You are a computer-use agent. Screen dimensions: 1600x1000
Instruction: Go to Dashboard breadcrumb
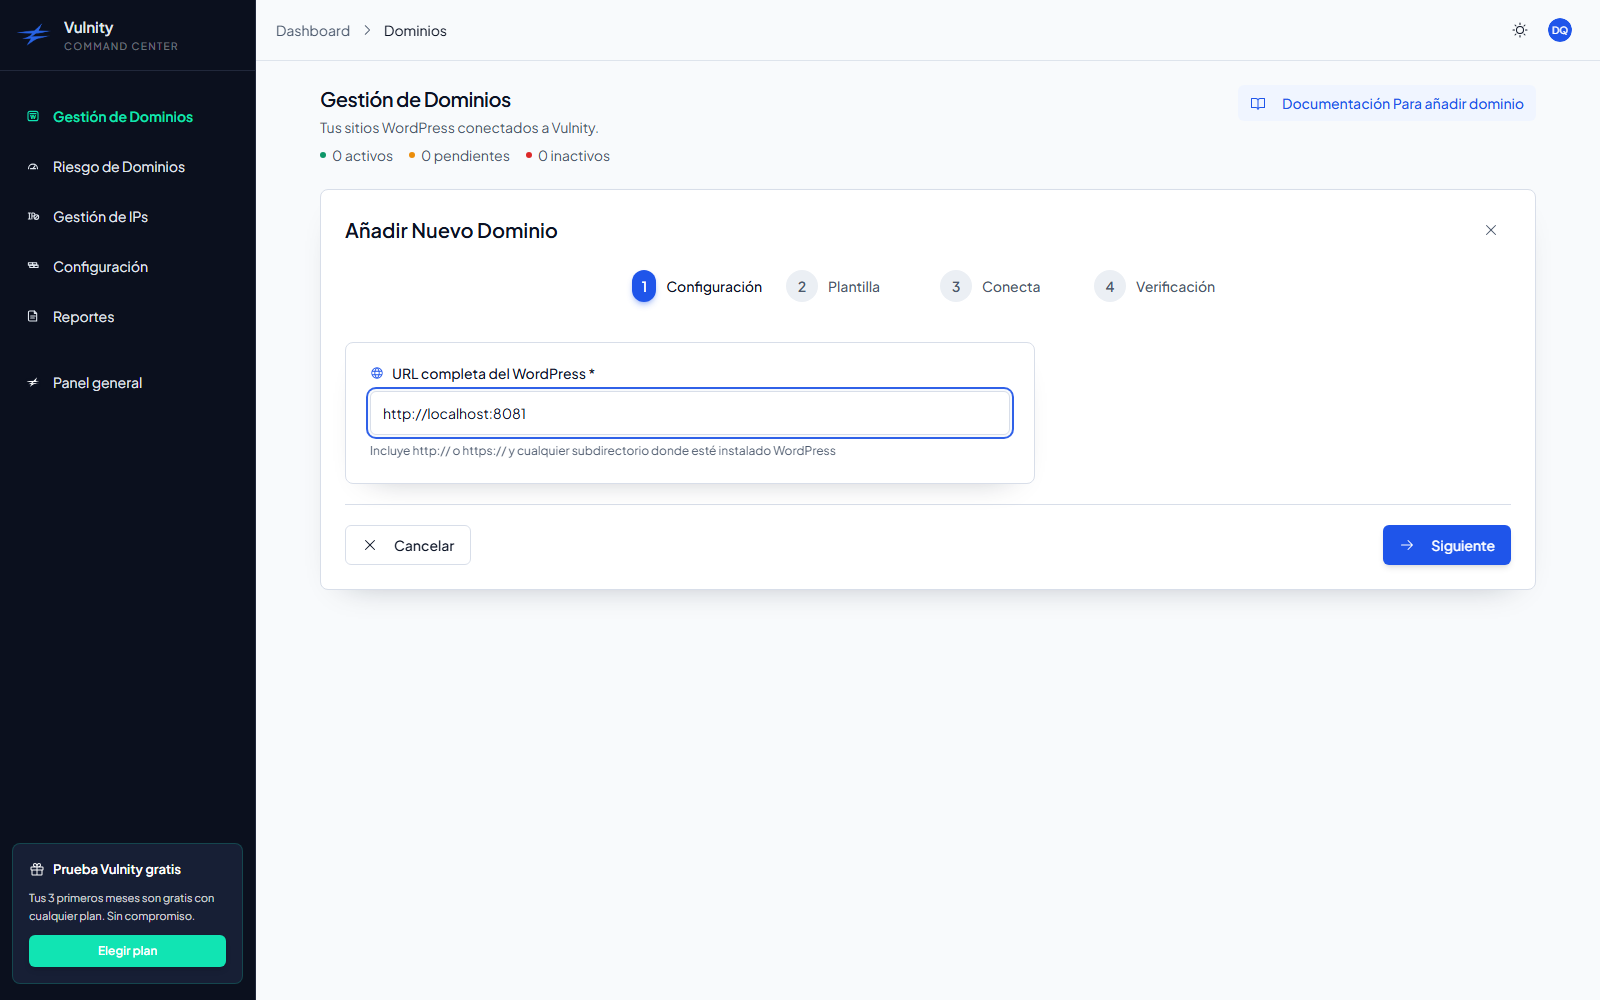click(x=313, y=31)
